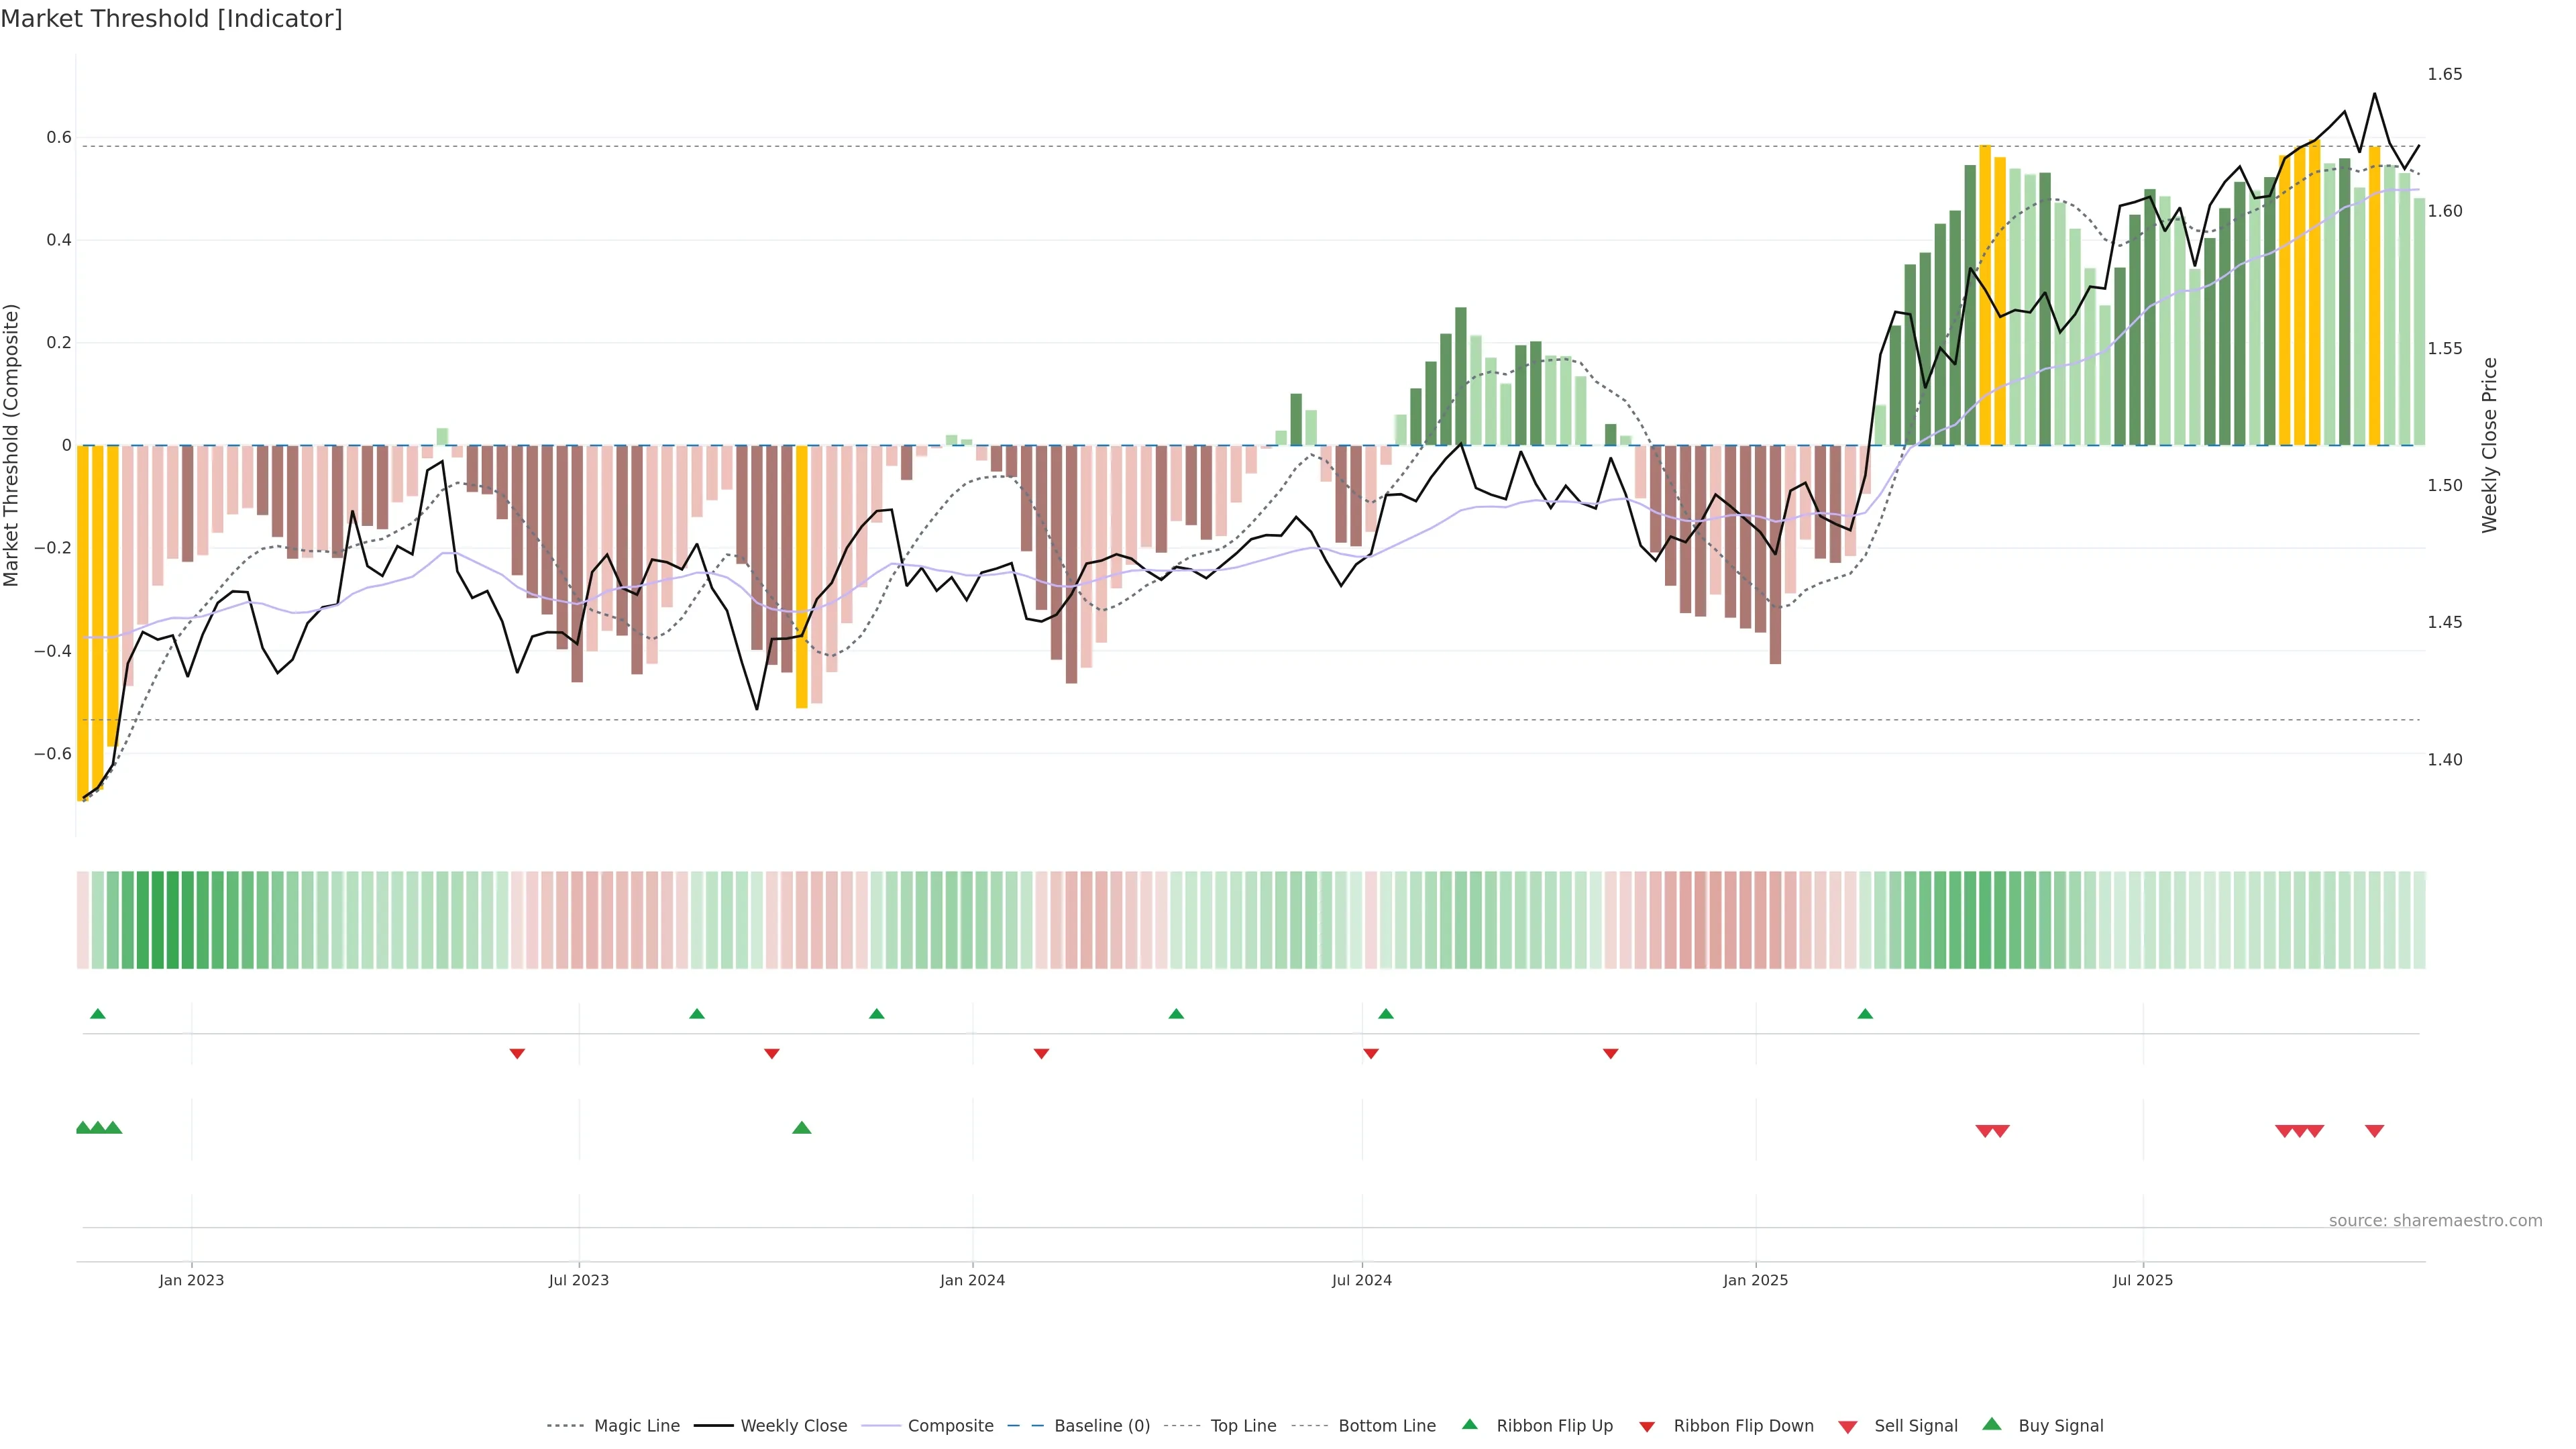The width and height of the screenshot is (2576, 1449).
Task: Click the Ribbon Flip Down legend triangle
Action: (1647, 1427)
